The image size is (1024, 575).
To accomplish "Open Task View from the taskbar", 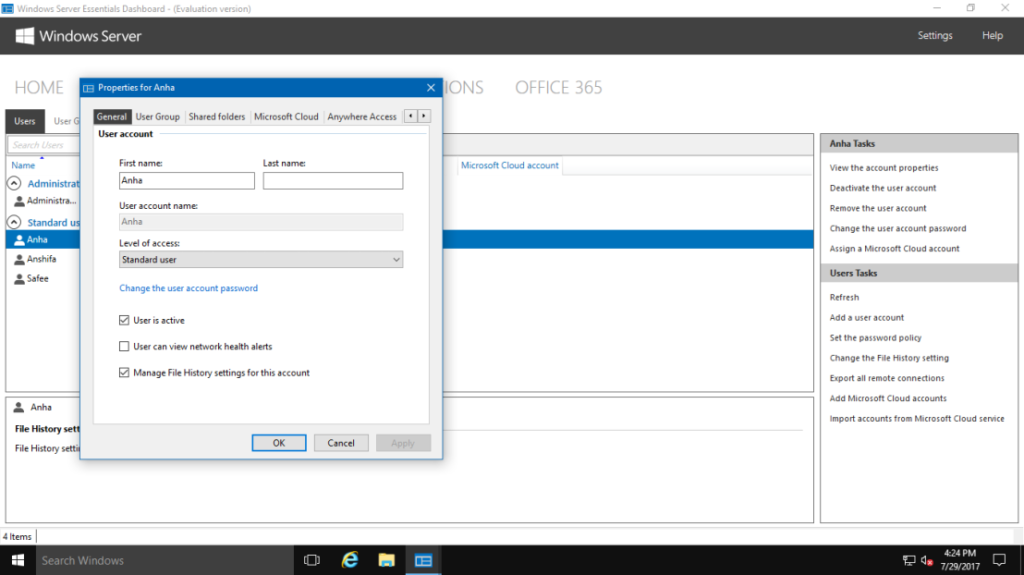I will click(x=312, y=560).
